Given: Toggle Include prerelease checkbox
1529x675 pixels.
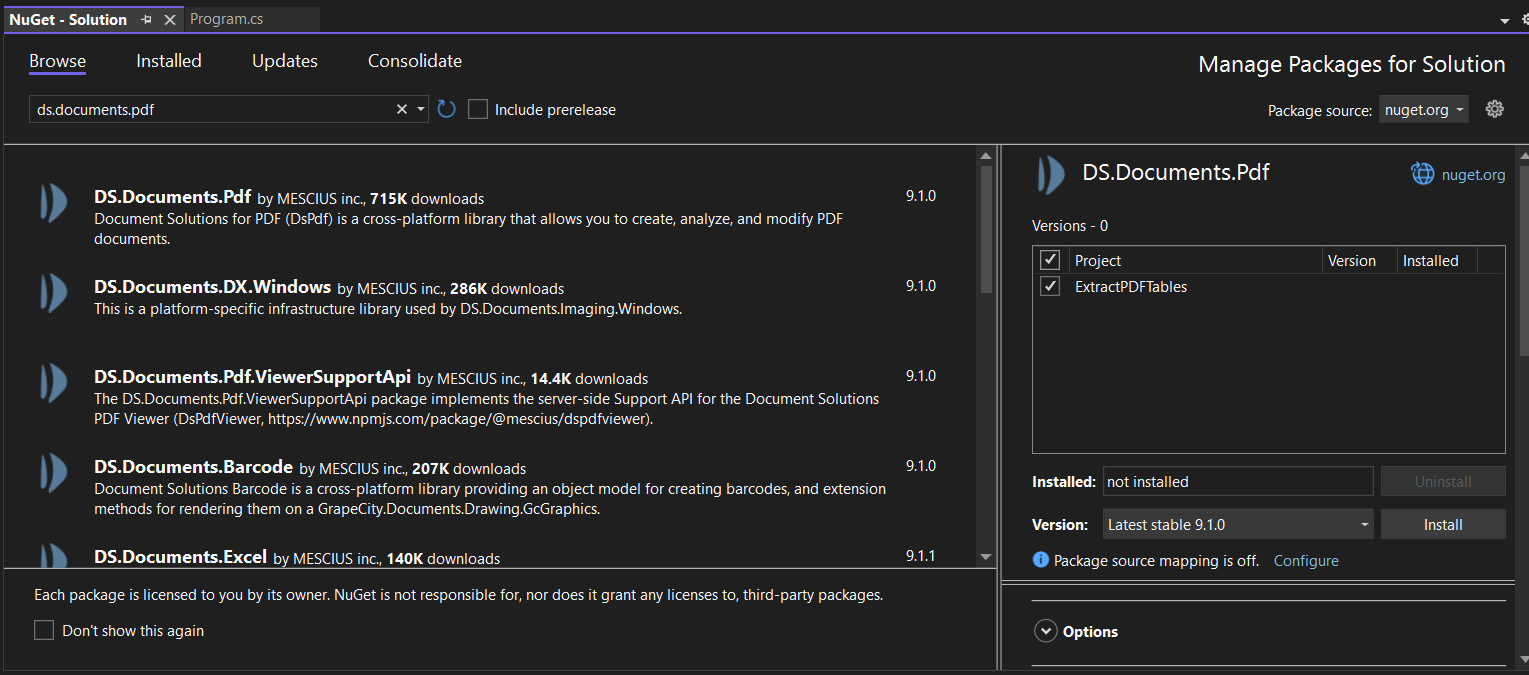Looking at the screenshot, I should click(x=478, y=109).
